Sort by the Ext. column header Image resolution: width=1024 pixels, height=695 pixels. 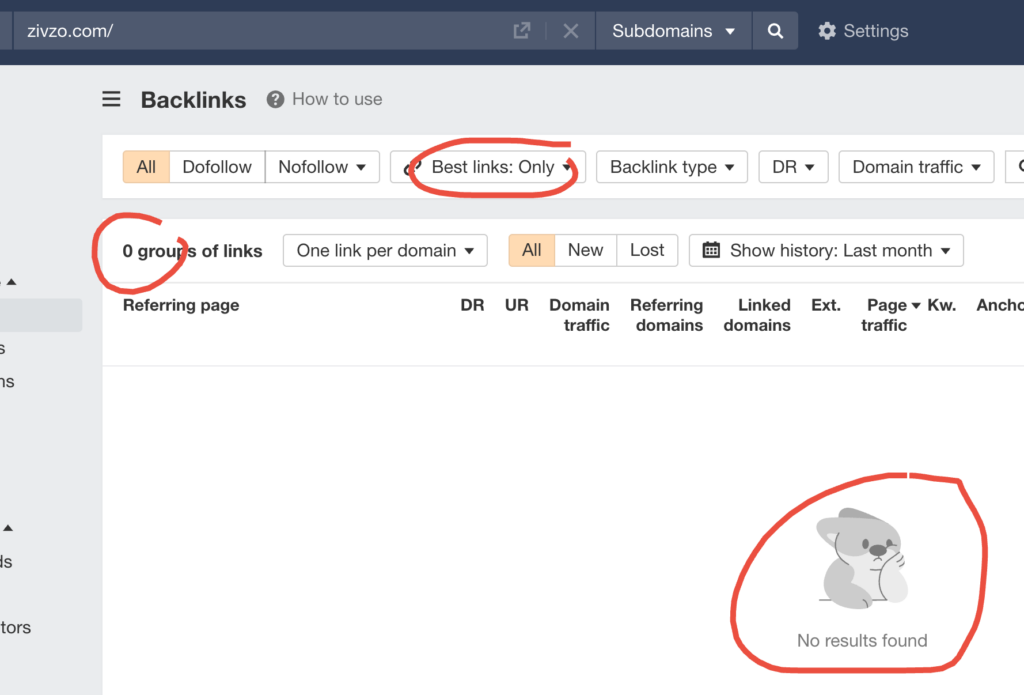(825, 305)
